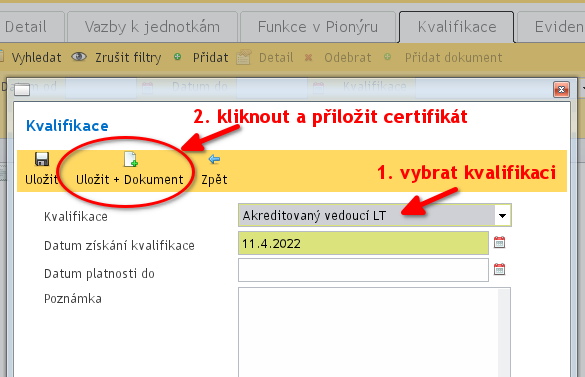Focus the Datum získání kvalifikace field
This screenshot has width=585, height=377.
tap(363, 243)
